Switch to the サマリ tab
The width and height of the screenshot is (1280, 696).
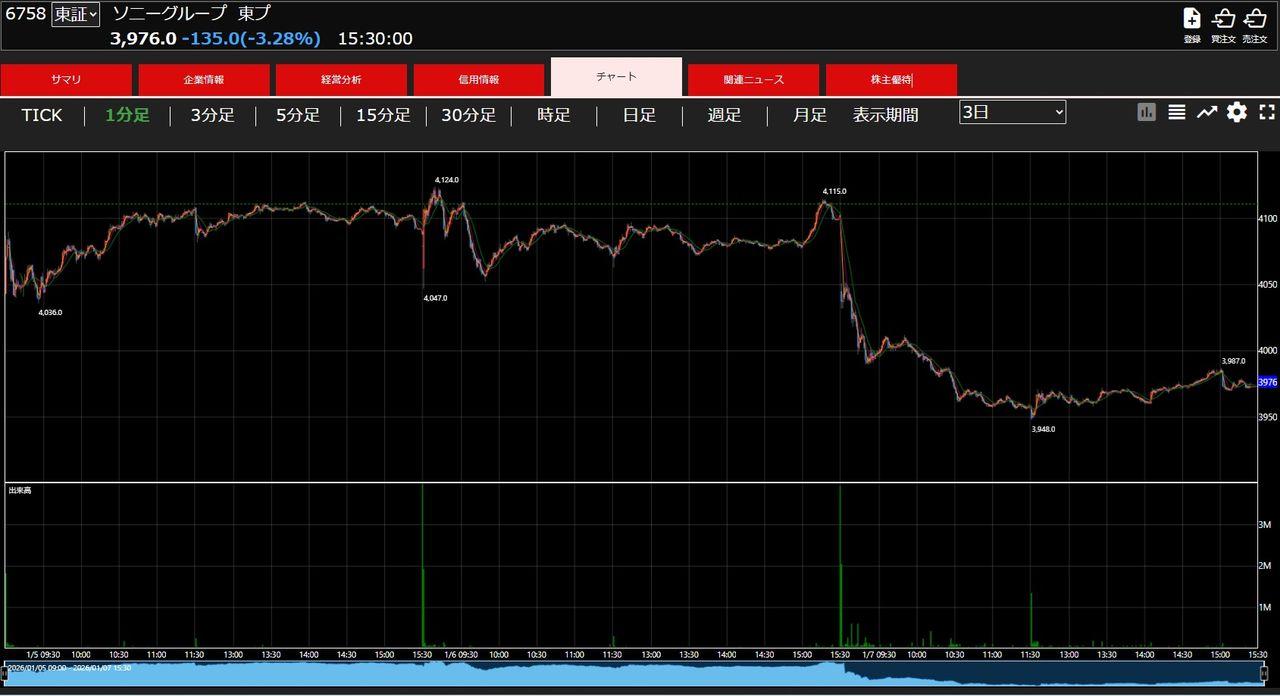tap(66, 80)
